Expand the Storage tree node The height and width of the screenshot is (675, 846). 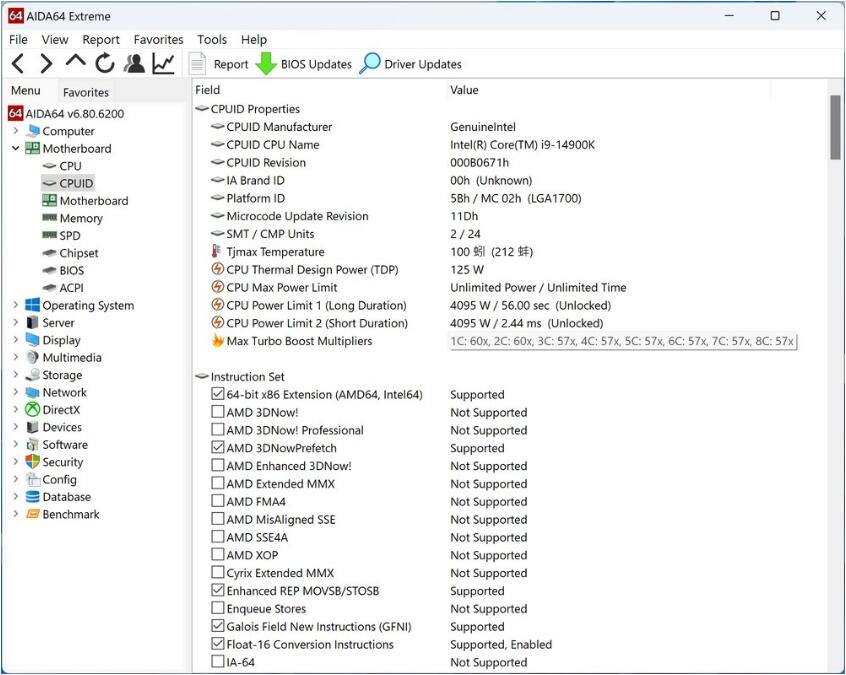pos(15,374)
